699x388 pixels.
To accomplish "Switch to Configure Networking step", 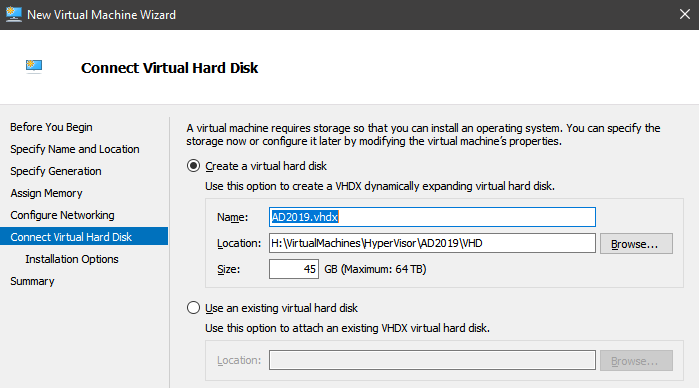I will [x=62, y=215].
